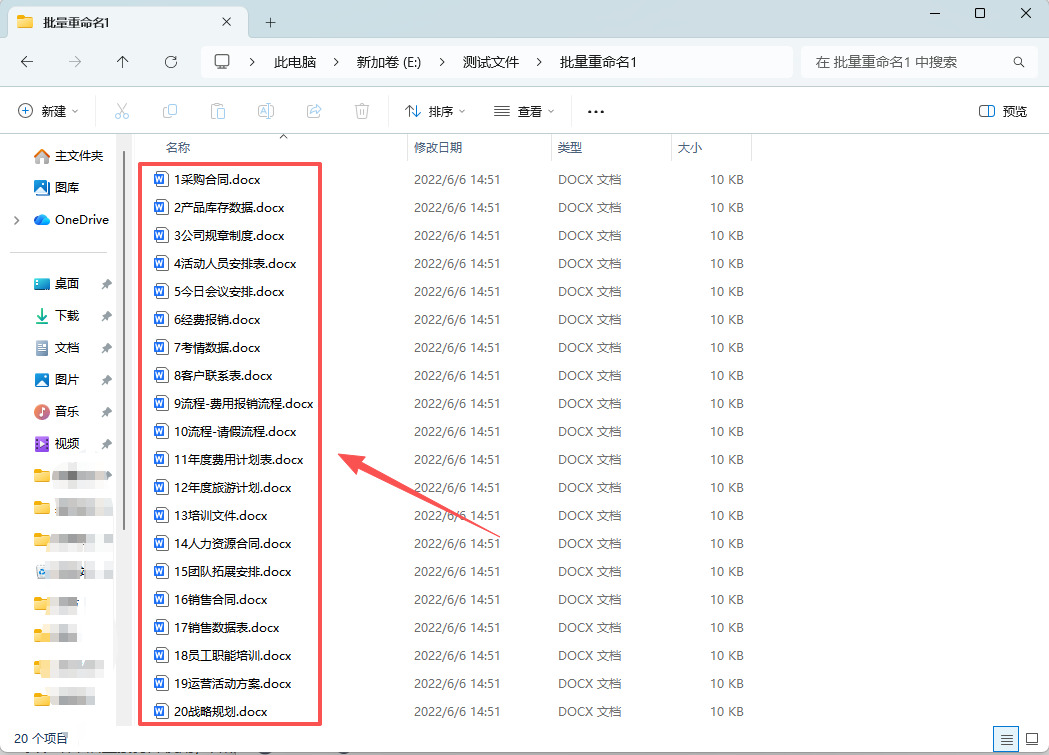
Task: Open the 排序 sort dropdown
Action: (x=435, y=112)
